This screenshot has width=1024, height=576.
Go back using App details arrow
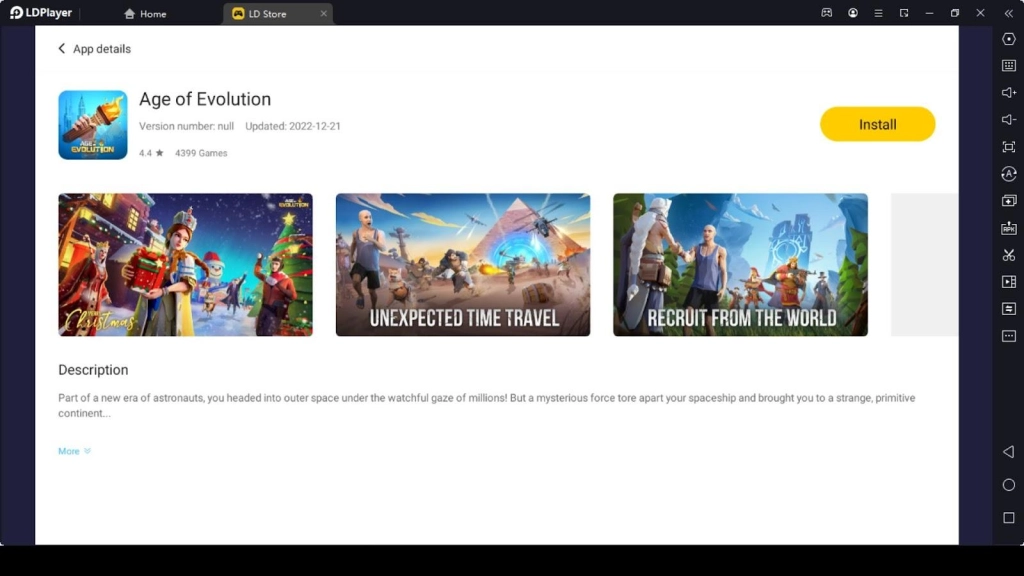(x=61, y=48)
